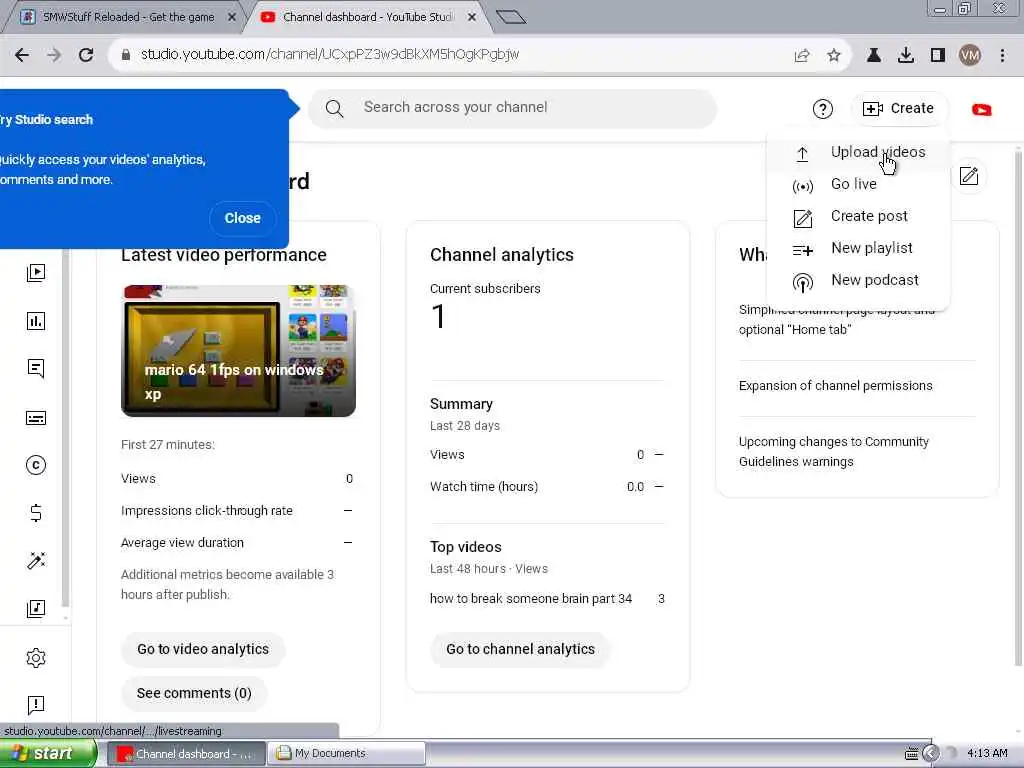
Task: Click Impressions click-through rate row
Action: (237, 511)
